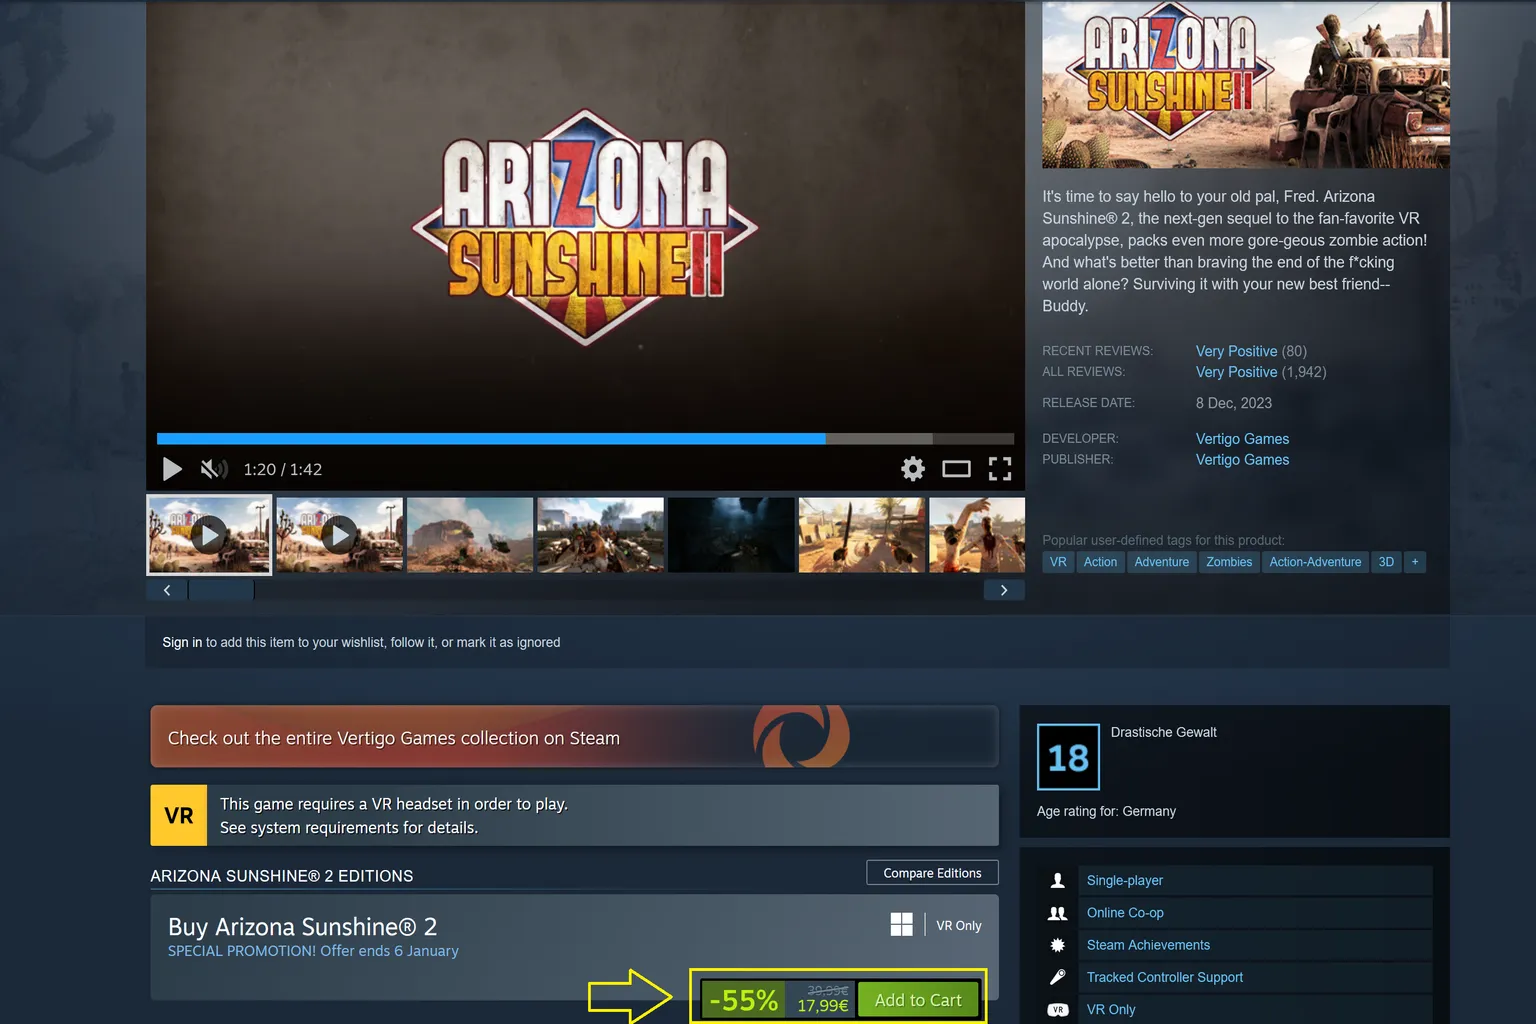Click the VR Only label beside Windows icon
The image size is (1536, 1024).
coord(958,926)
